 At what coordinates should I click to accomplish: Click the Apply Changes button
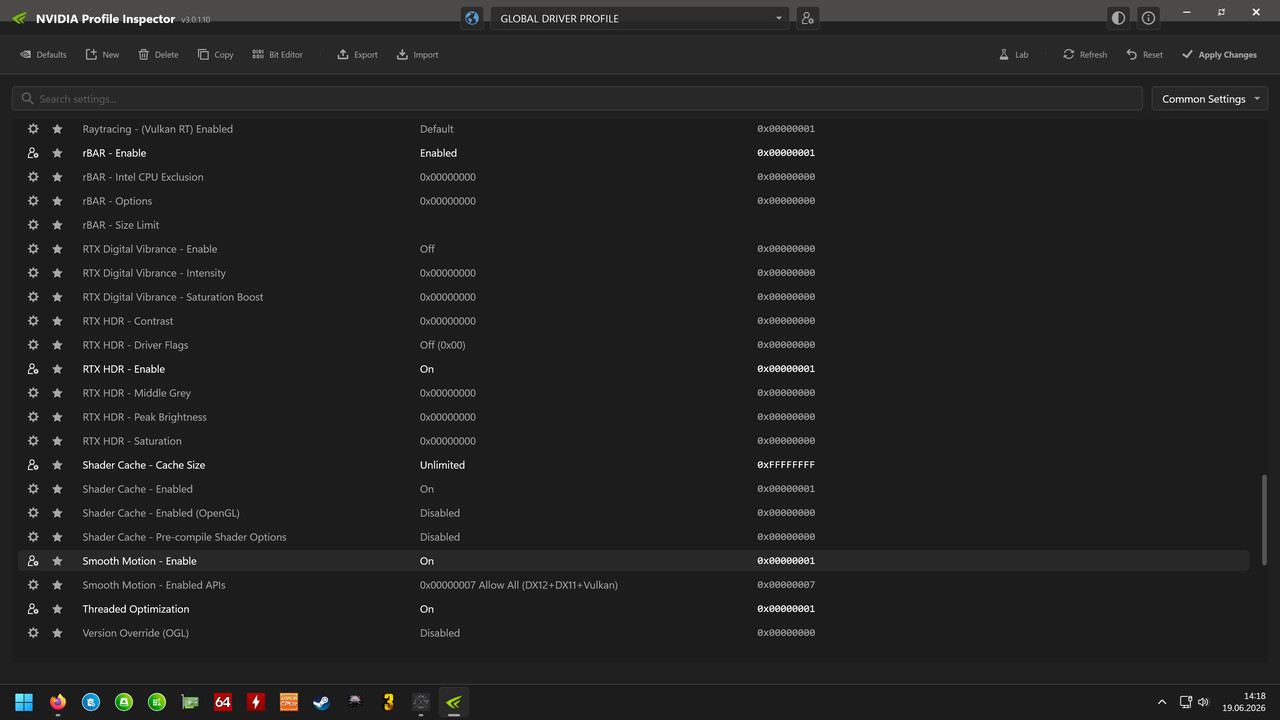[x=1219, y=55]
